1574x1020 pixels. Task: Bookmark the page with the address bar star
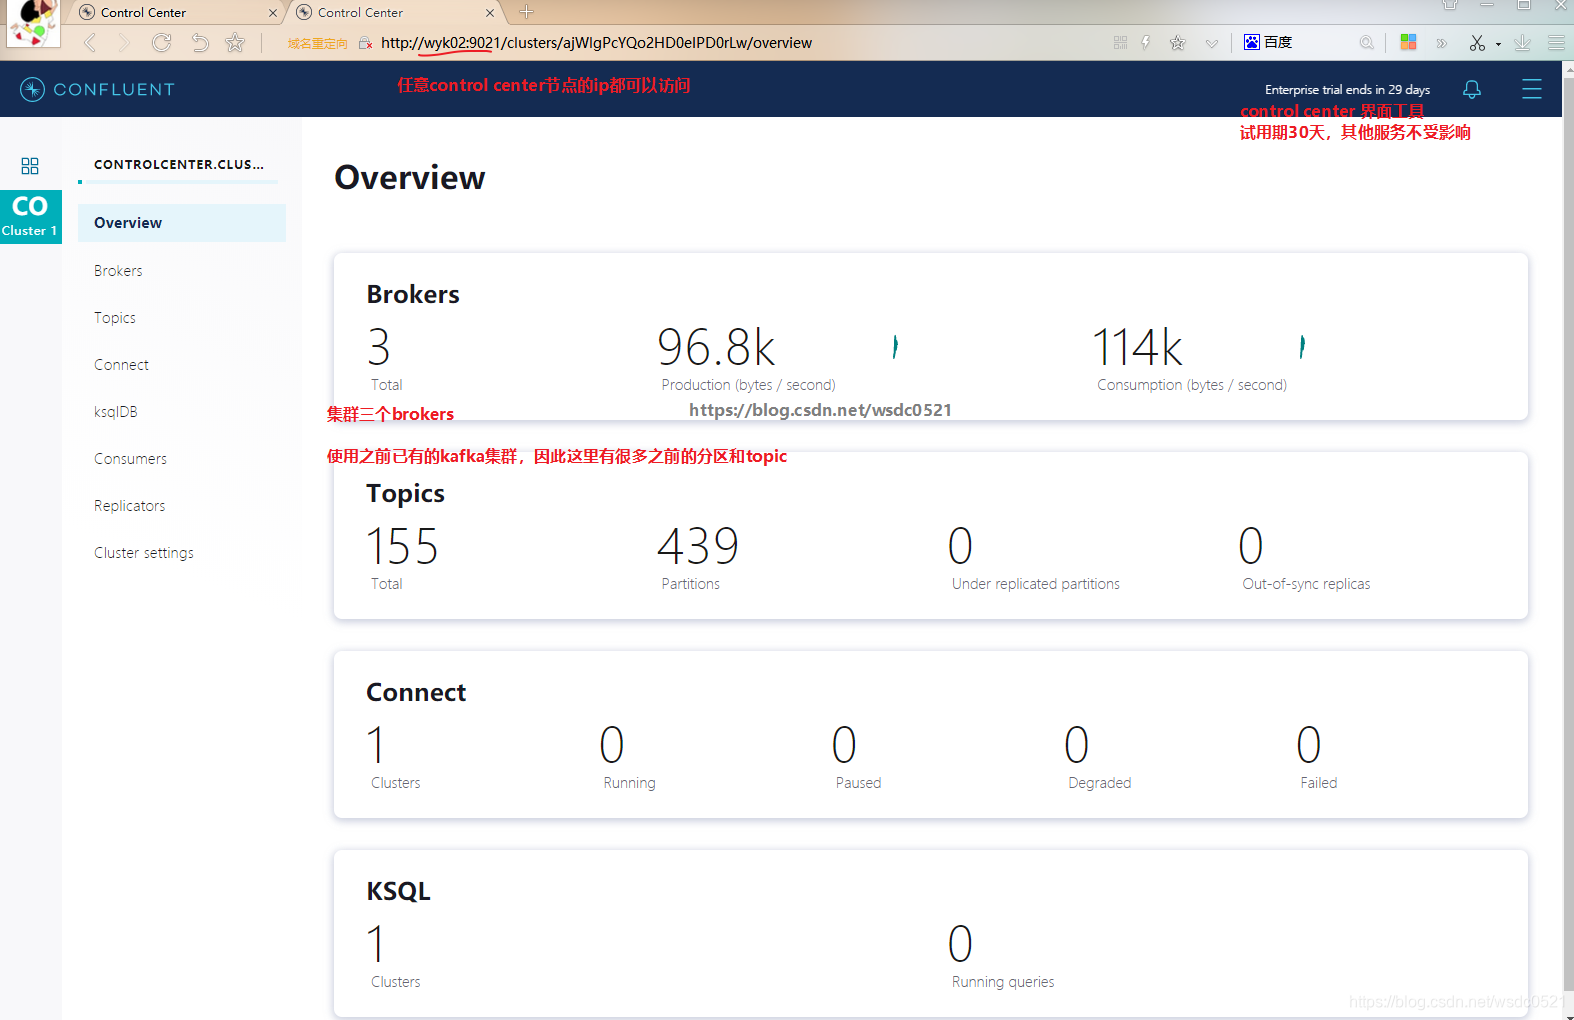click(1178, 43)
